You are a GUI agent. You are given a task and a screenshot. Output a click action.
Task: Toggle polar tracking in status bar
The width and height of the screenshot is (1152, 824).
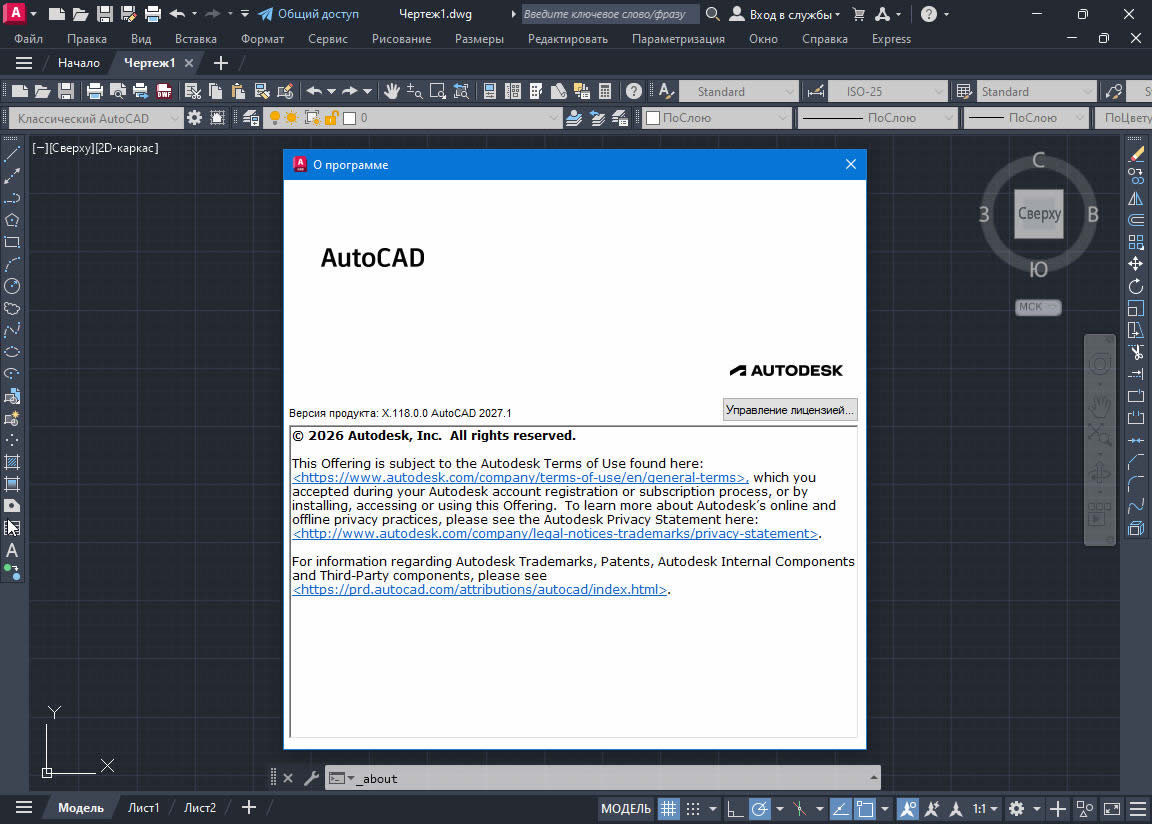[x=760, y=809]
